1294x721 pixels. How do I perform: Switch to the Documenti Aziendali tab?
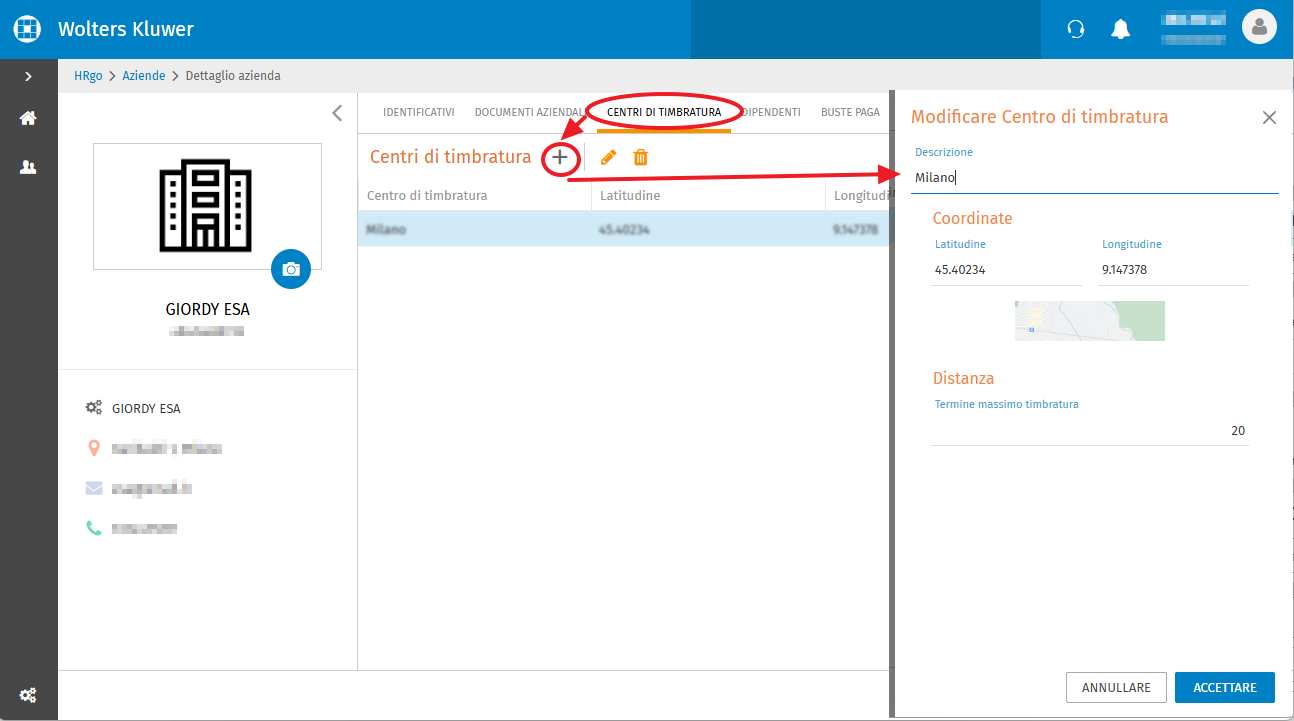click(x=528, y=112)
